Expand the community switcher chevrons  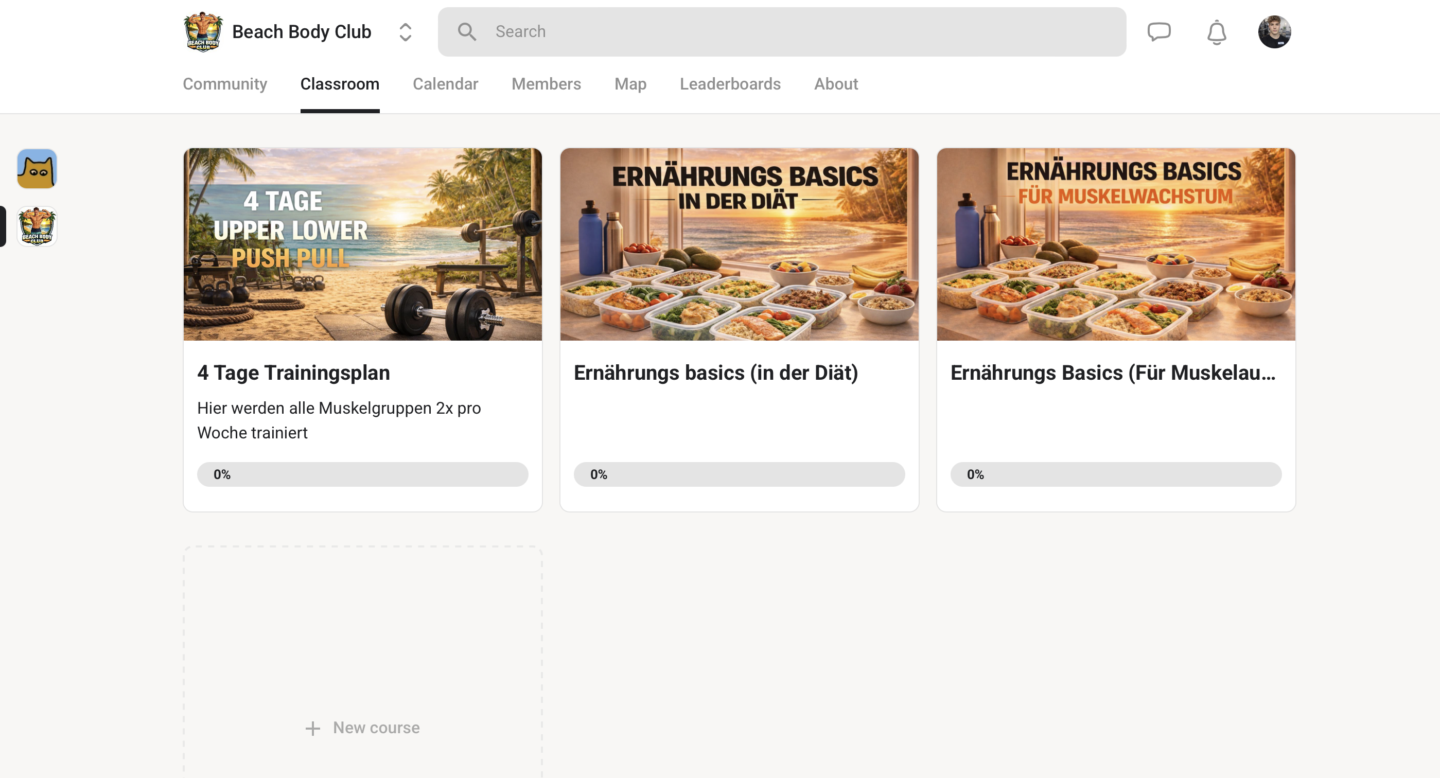click(405, 32)
